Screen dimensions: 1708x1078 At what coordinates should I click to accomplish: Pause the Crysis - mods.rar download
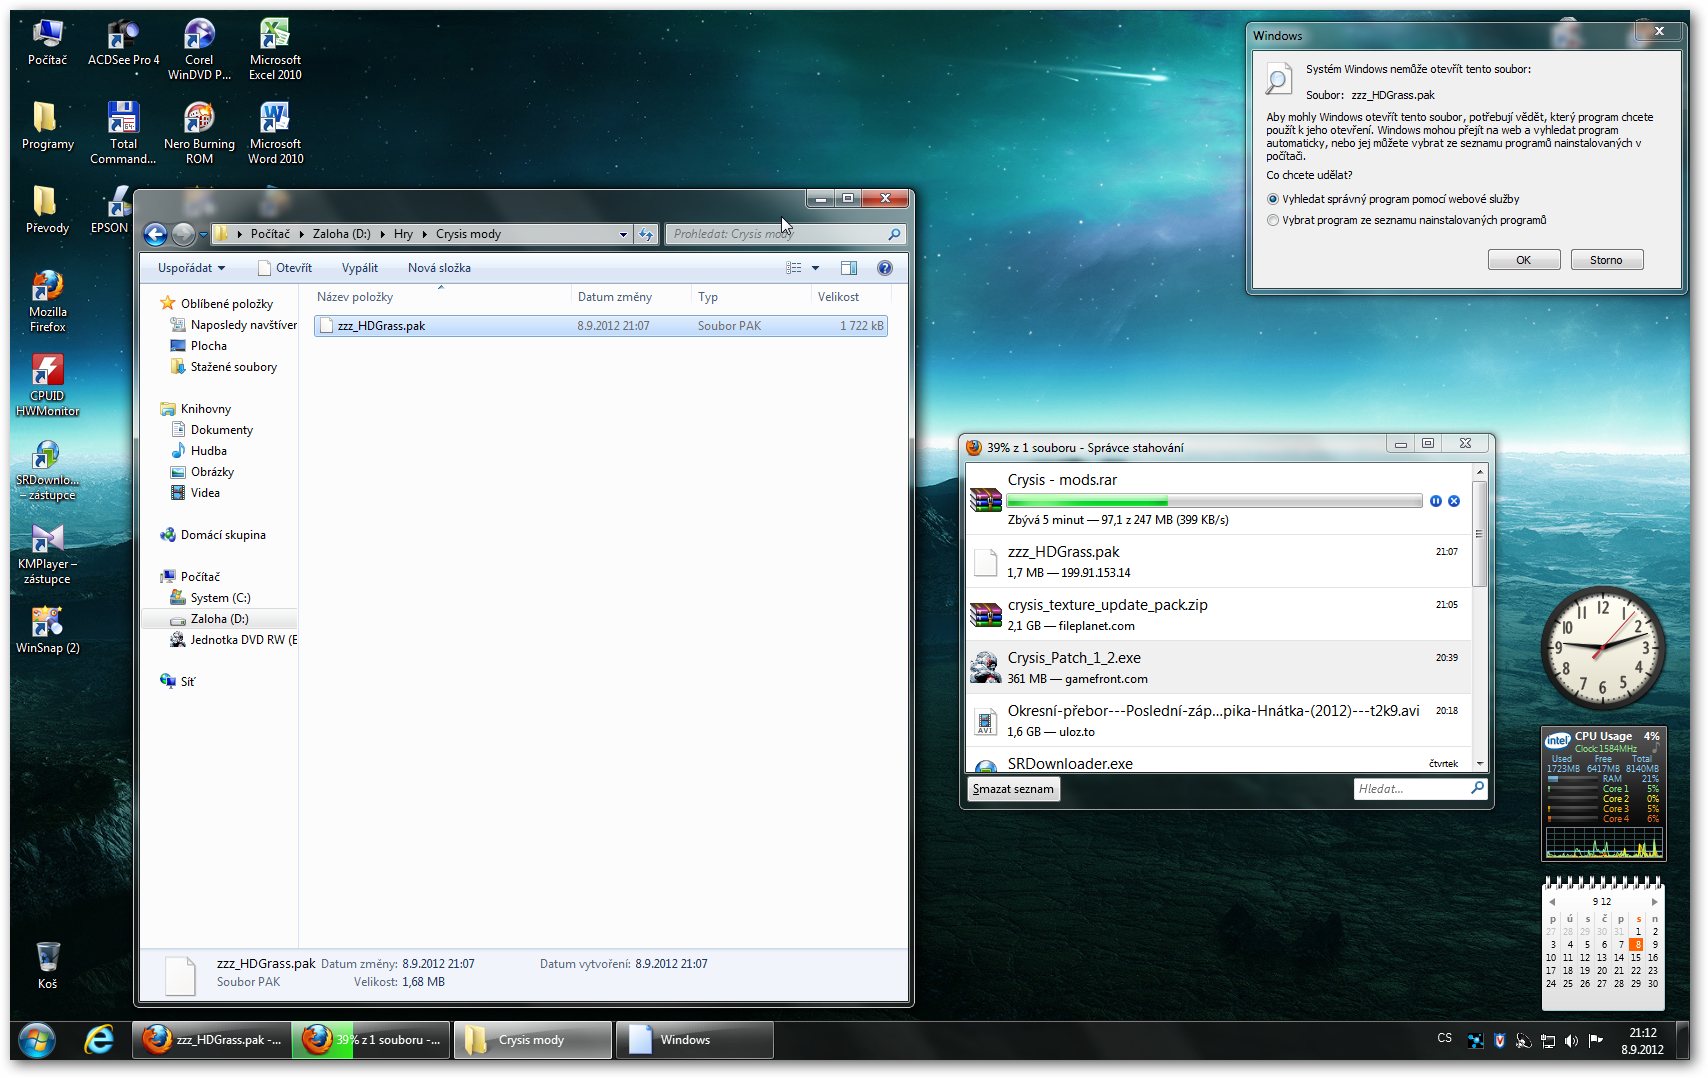tap(1436, 501)
